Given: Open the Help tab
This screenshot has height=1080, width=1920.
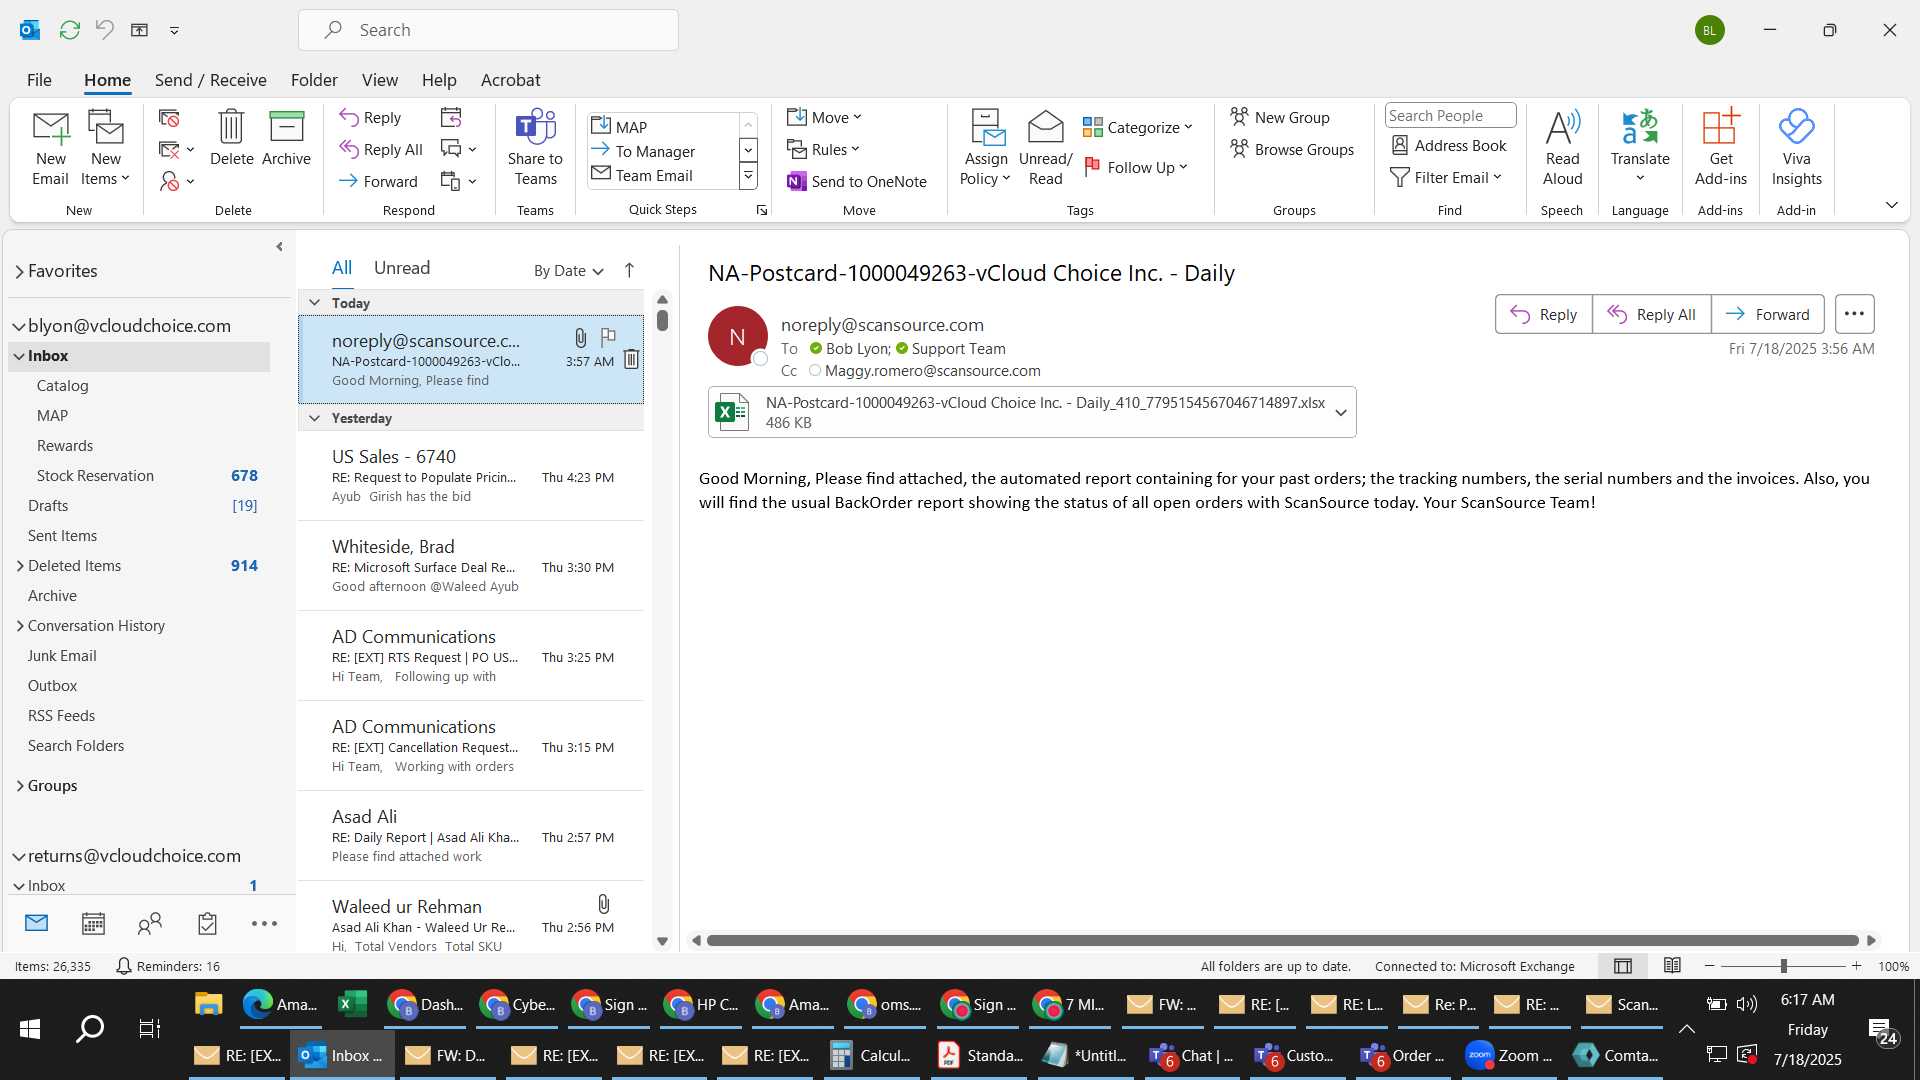Looking at the screenshot, I should click(x=439, y=80).
